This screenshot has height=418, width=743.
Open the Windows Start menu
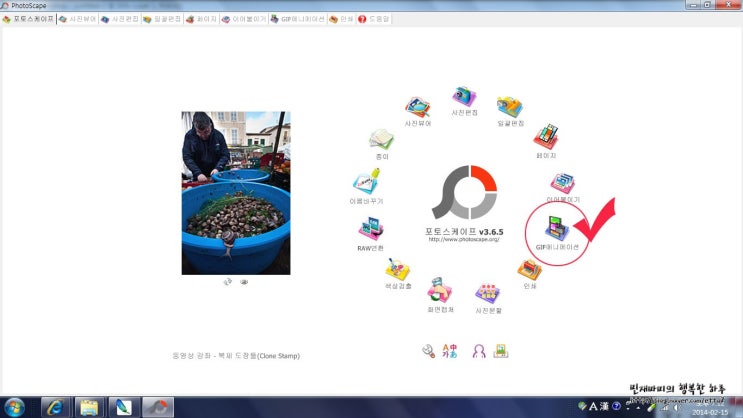tap(14, 408)
